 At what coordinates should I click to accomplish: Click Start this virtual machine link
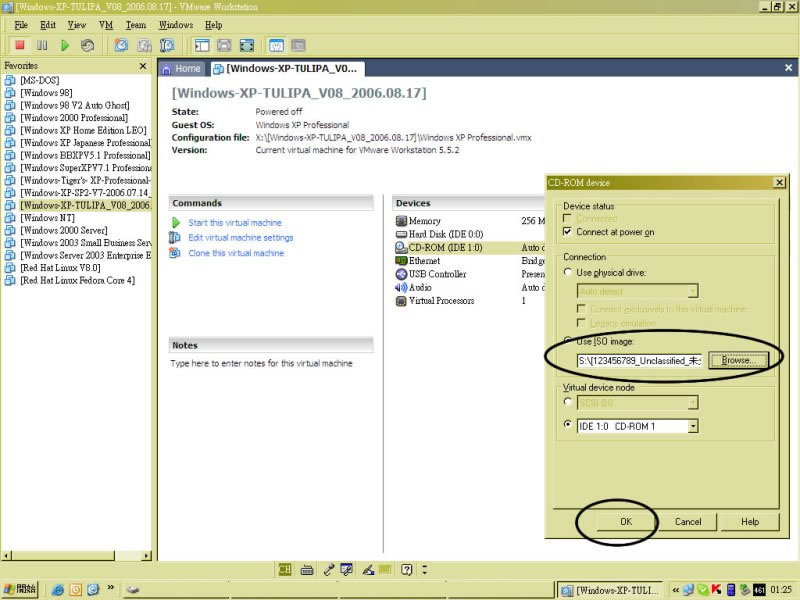click(x=235, y=222)
